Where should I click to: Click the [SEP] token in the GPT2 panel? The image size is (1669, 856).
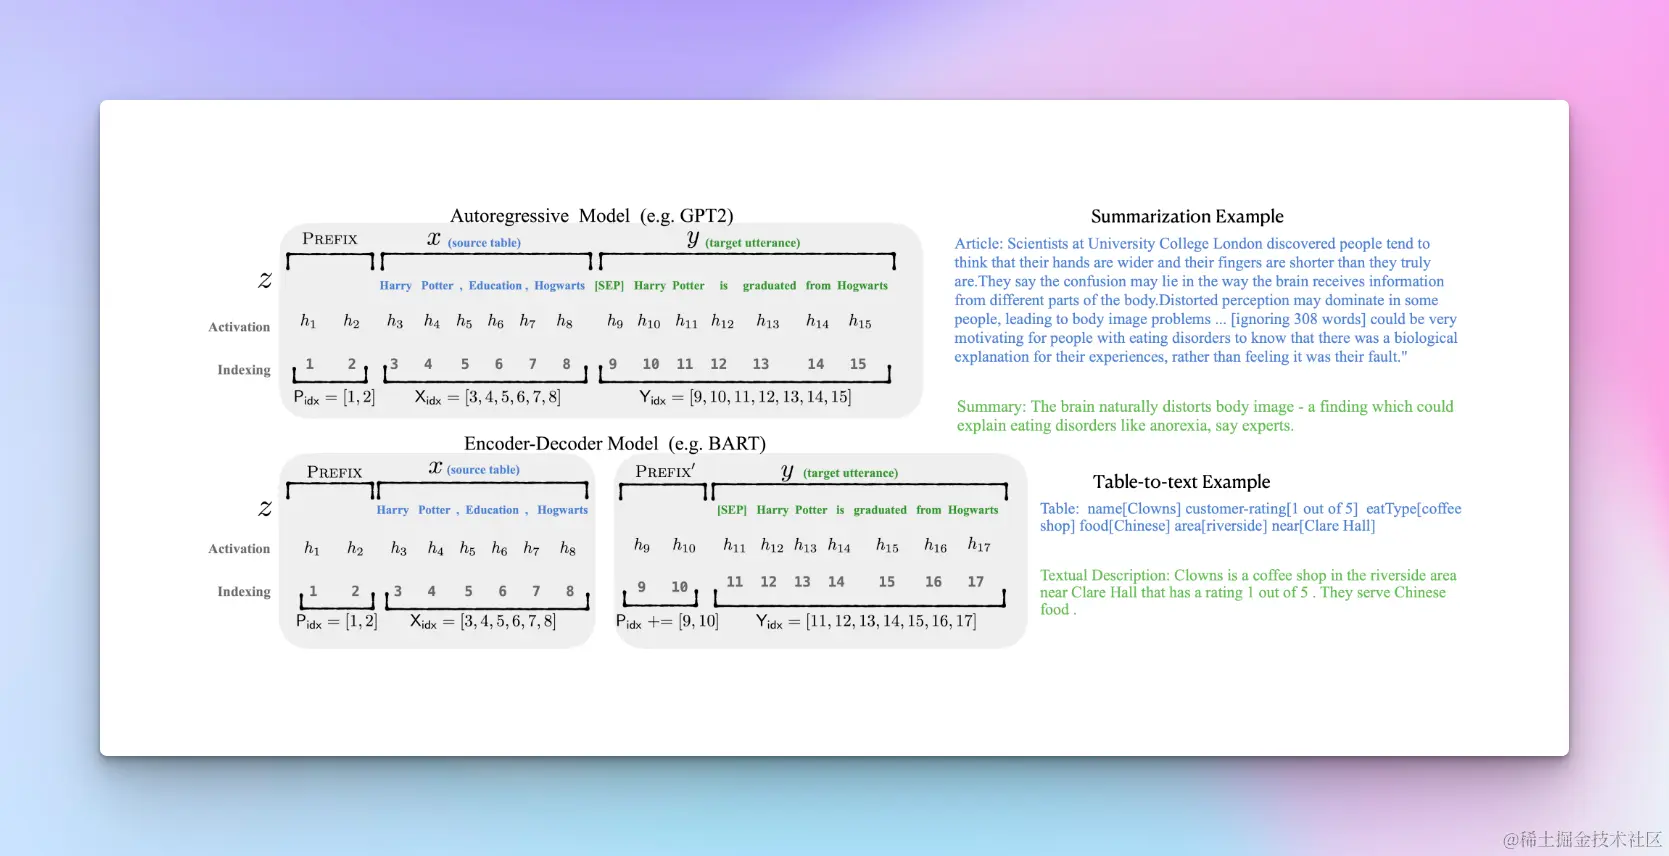tap(609, 286)
